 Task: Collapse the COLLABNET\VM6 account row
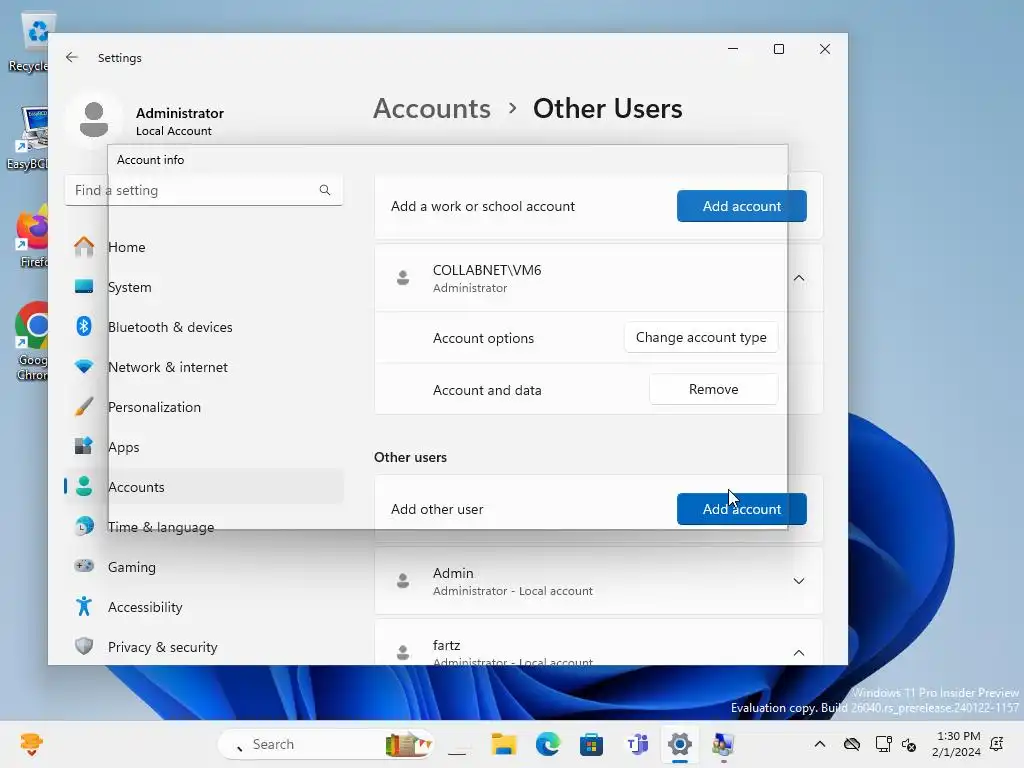tap(799, 278)
